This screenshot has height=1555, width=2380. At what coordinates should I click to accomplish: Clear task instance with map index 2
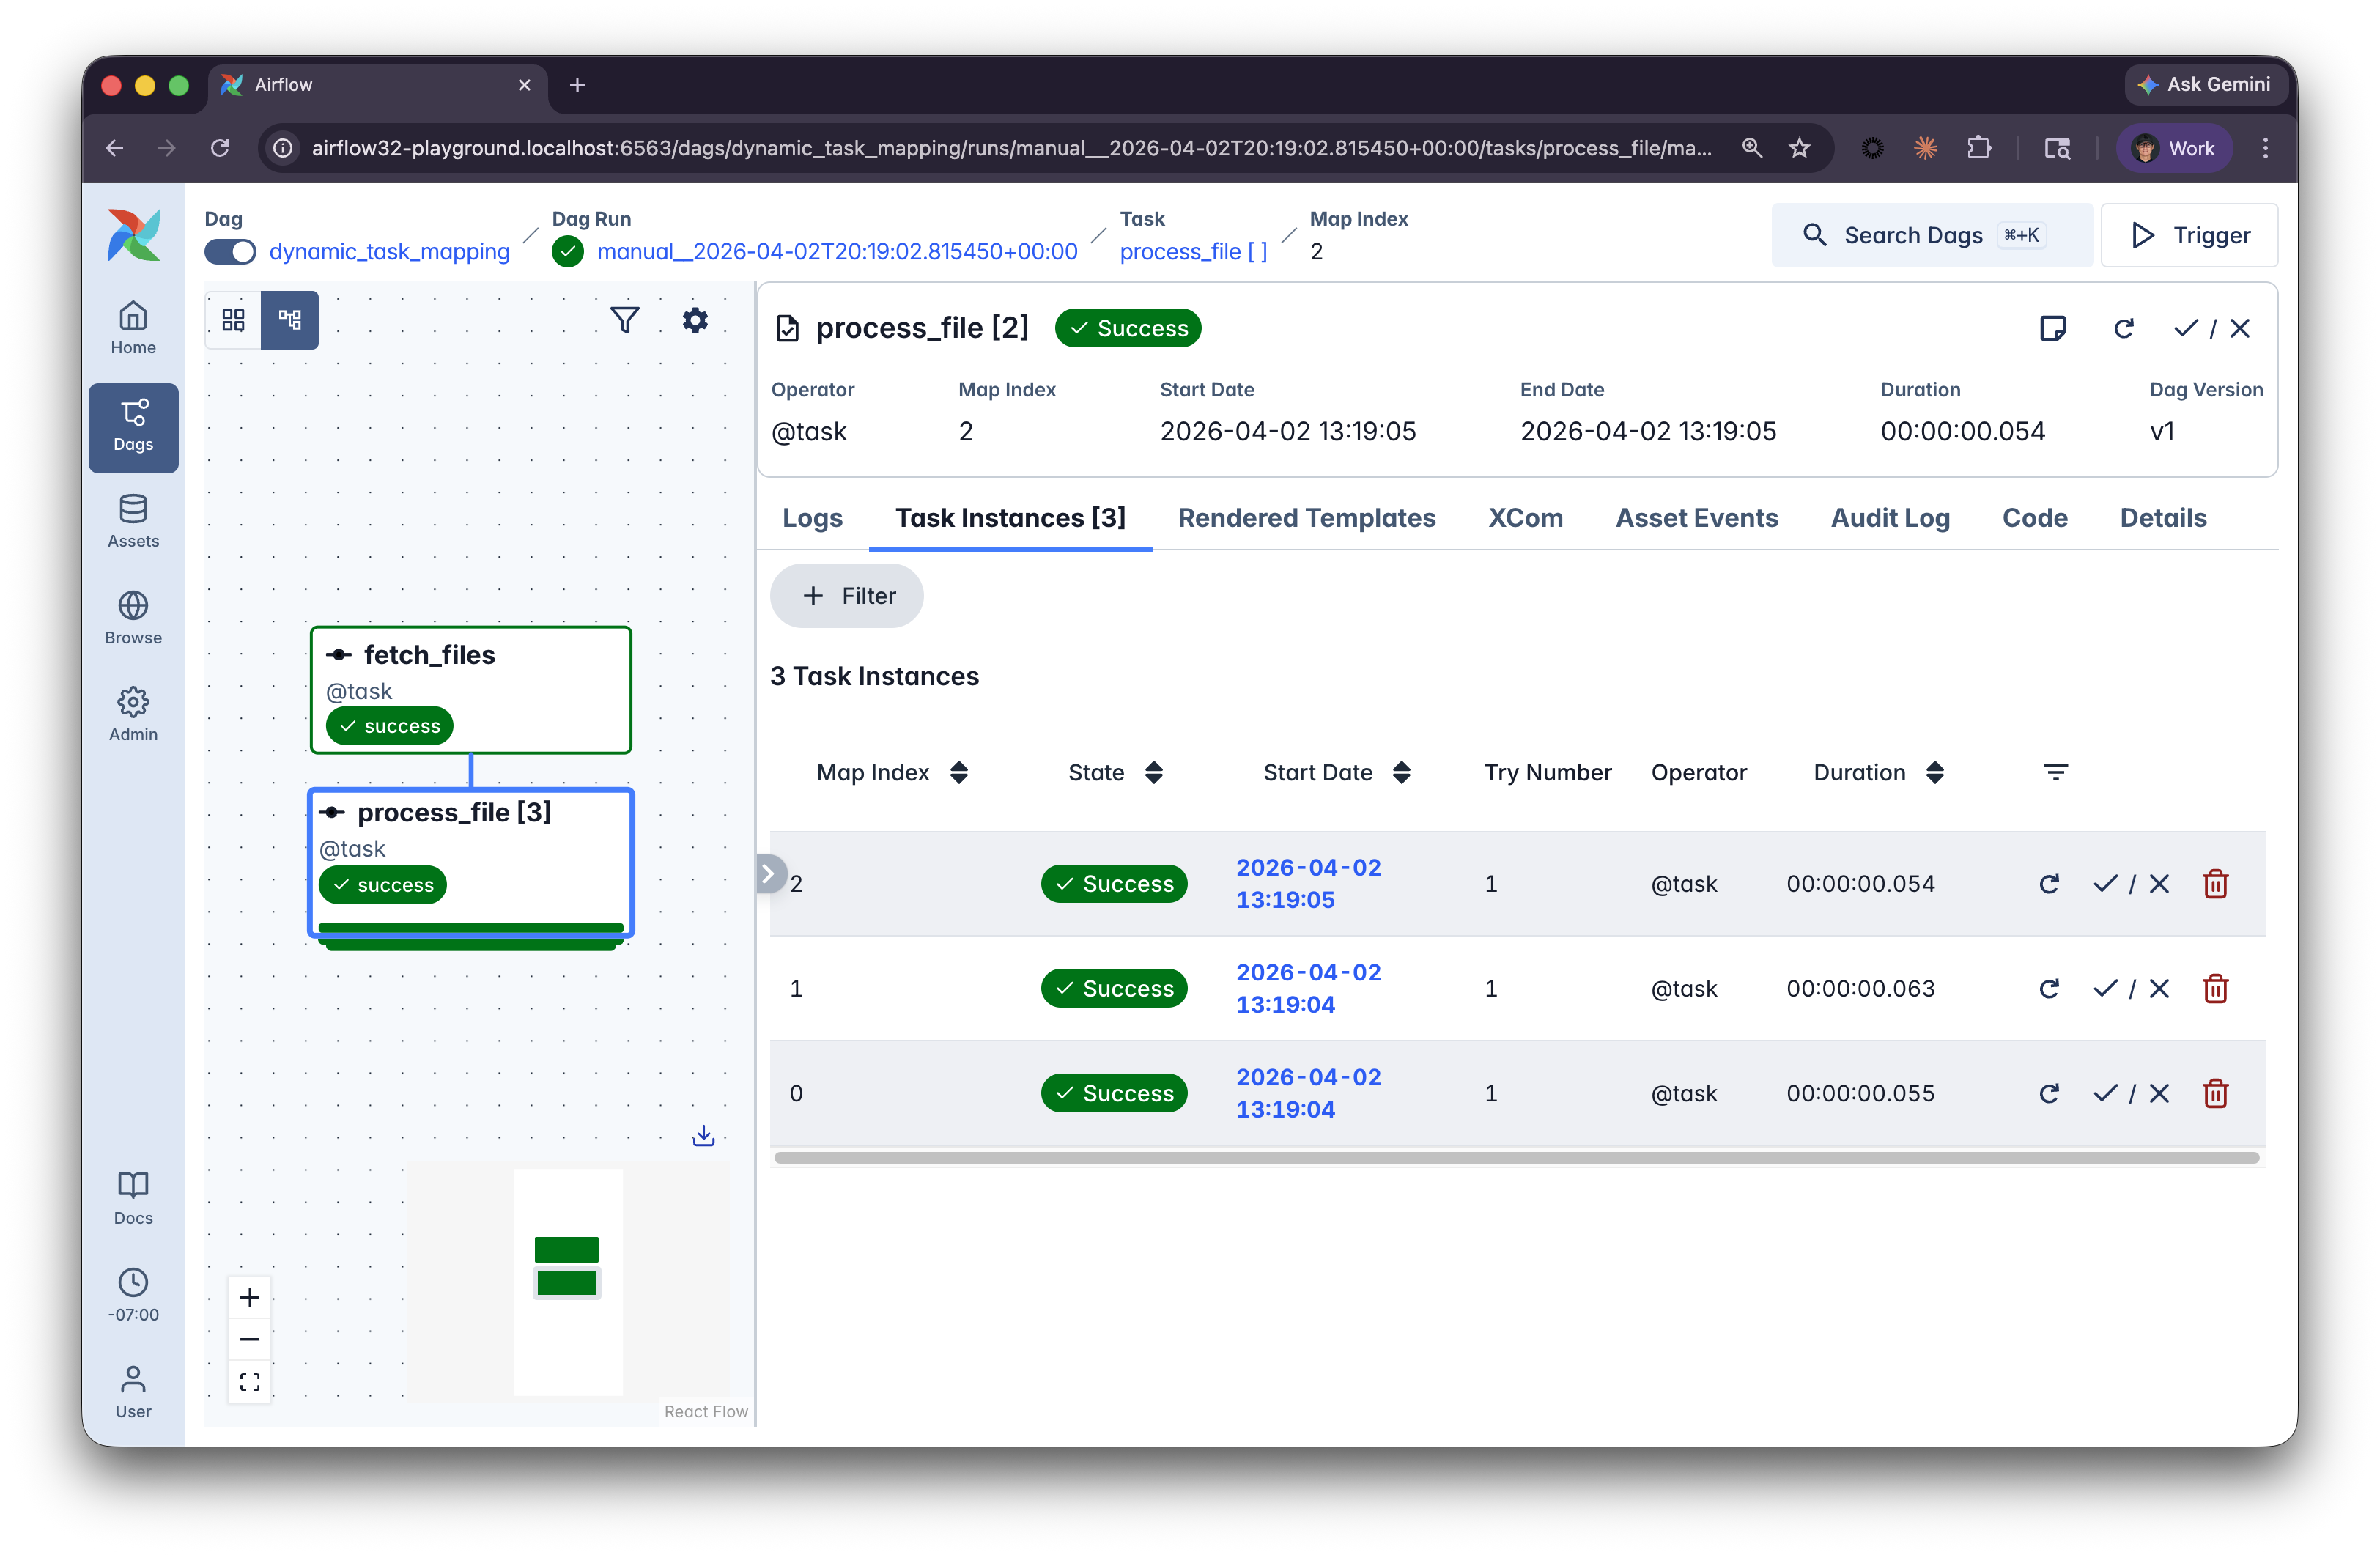point(2049,884)
